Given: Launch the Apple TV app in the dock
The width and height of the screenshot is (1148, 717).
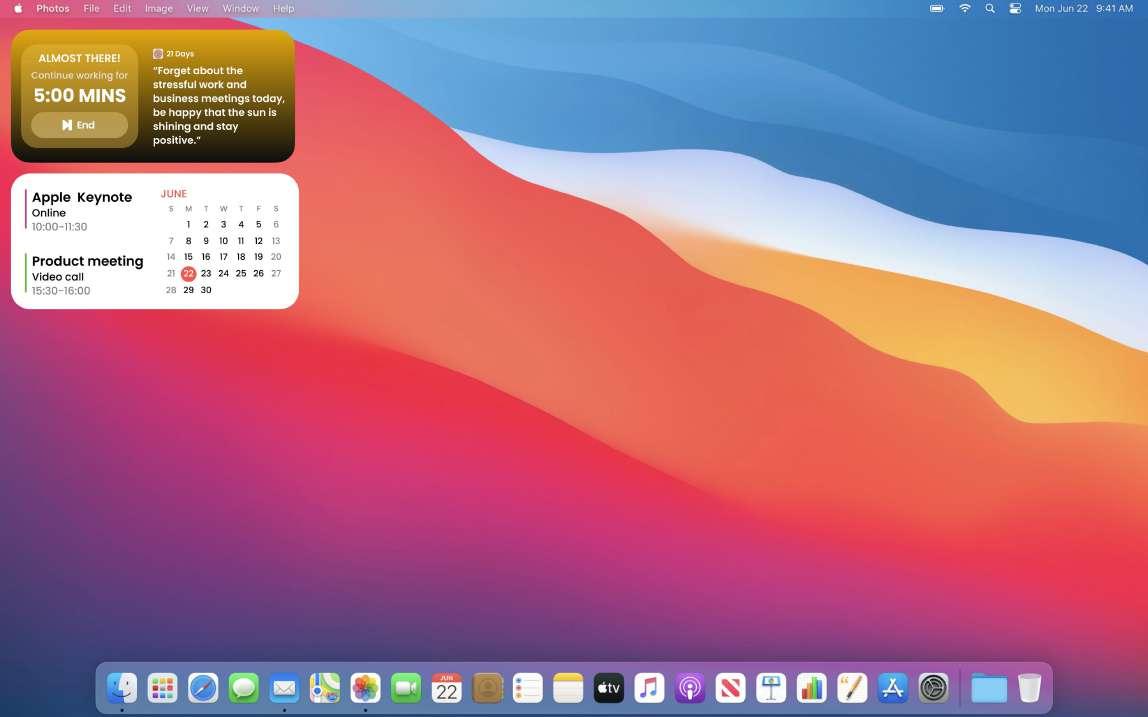Looking at the screenshot, I should (608, 688).
